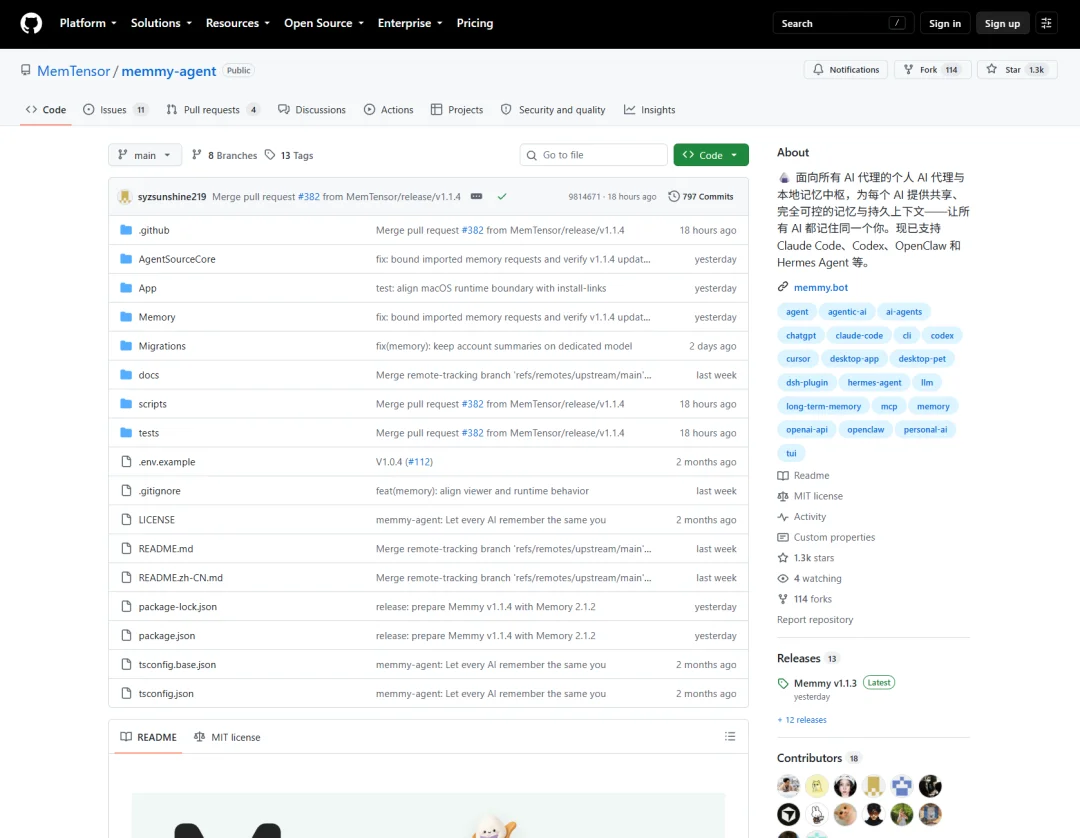Open the Migrations folder
Image resolution: width=1080 pixels, height=838 pixels.
click(162, 346)
